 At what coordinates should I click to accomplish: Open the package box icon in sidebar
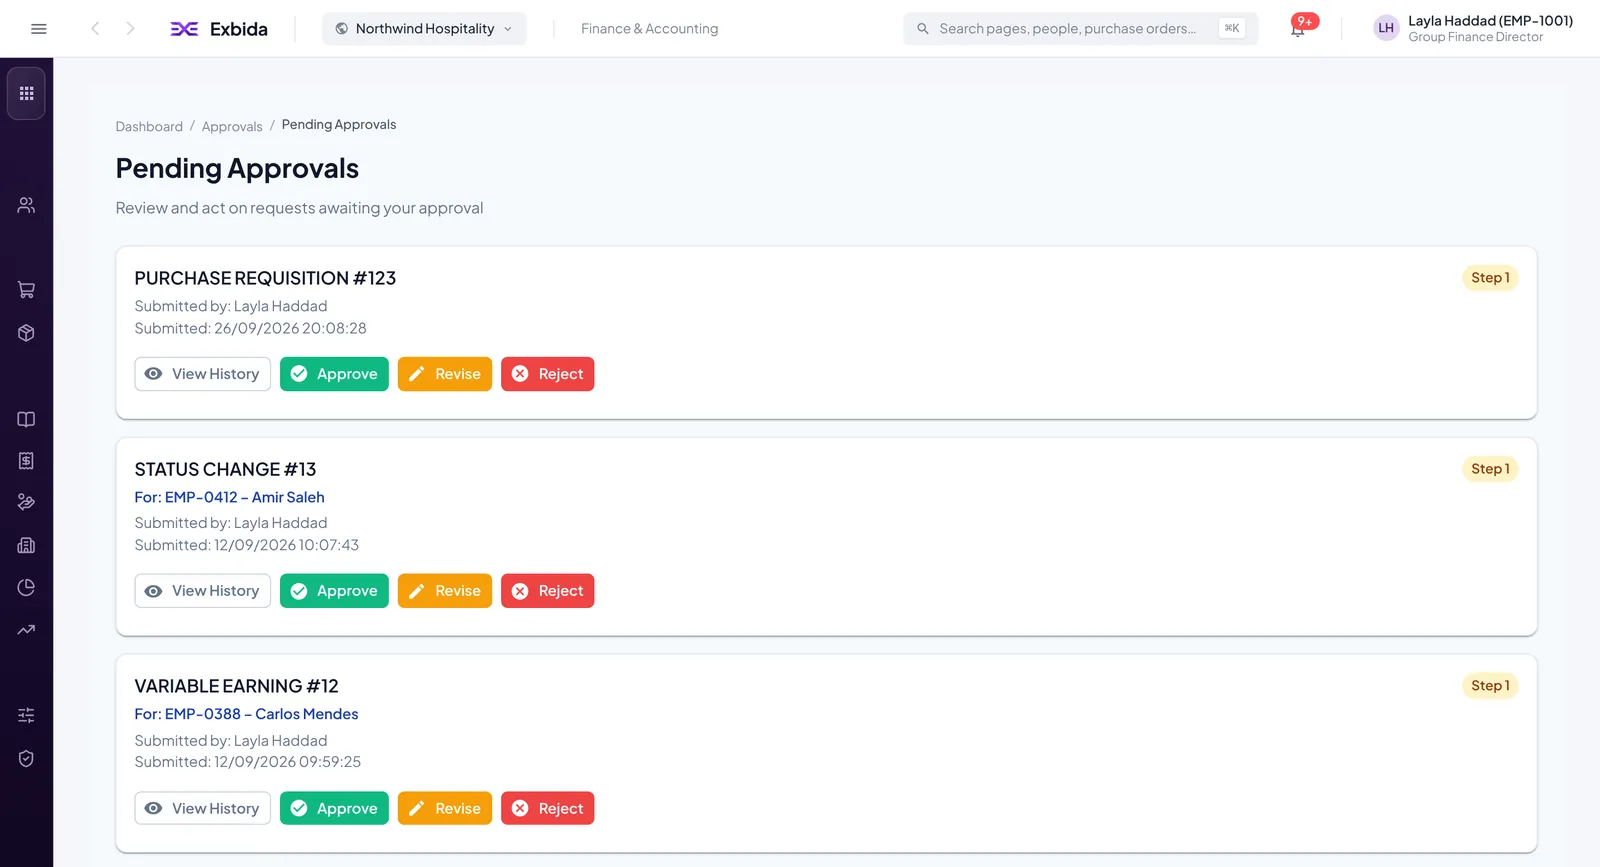tap(27, 333)
